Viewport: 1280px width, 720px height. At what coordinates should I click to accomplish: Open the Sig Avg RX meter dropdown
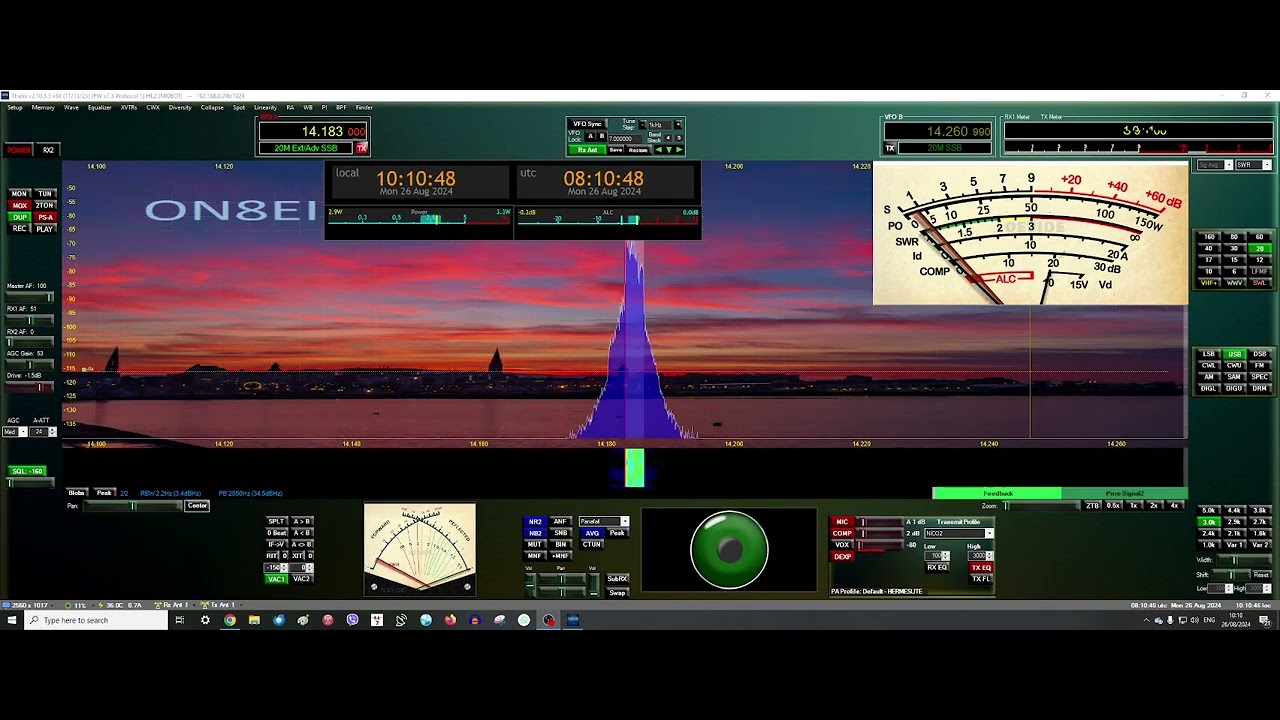(1215, 165)
